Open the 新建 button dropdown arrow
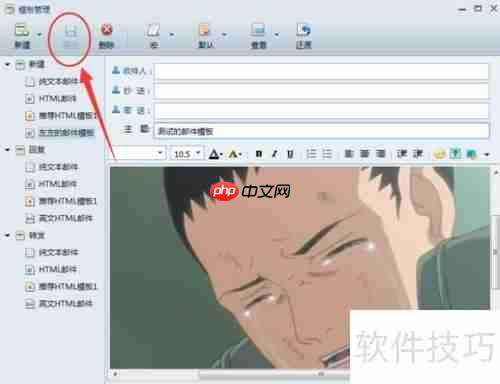500x384 pixels. click(40, 34)
